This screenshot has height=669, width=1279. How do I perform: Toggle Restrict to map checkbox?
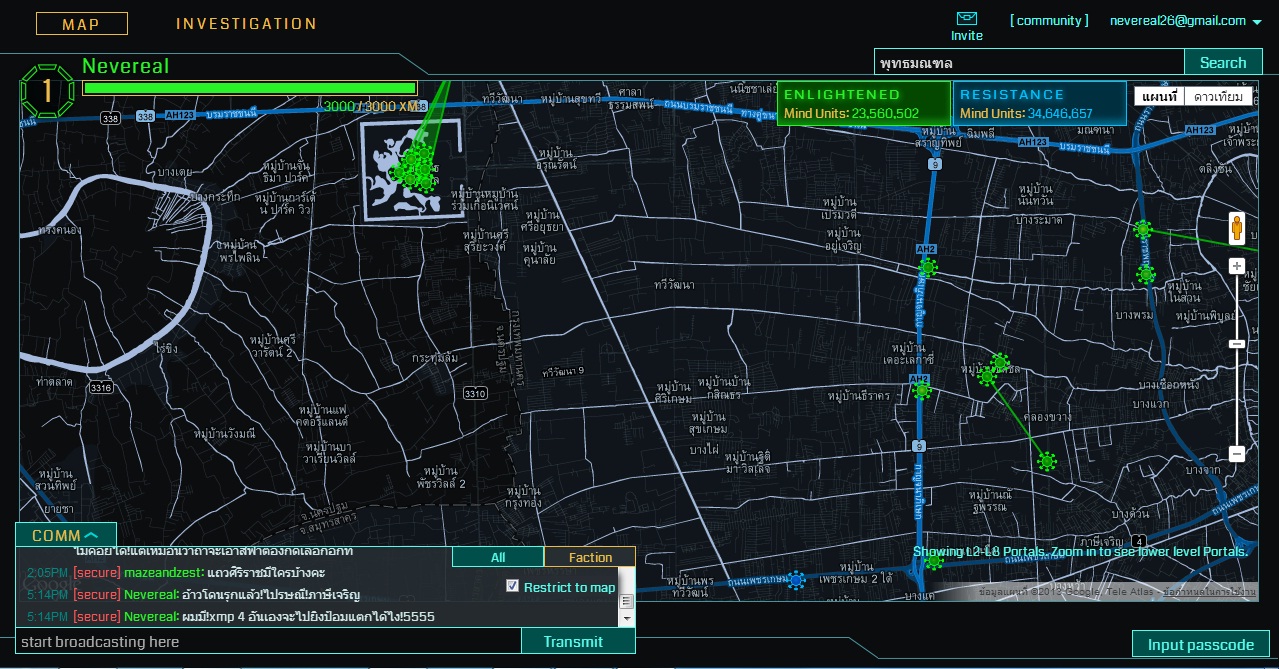[x=513, y=586]
